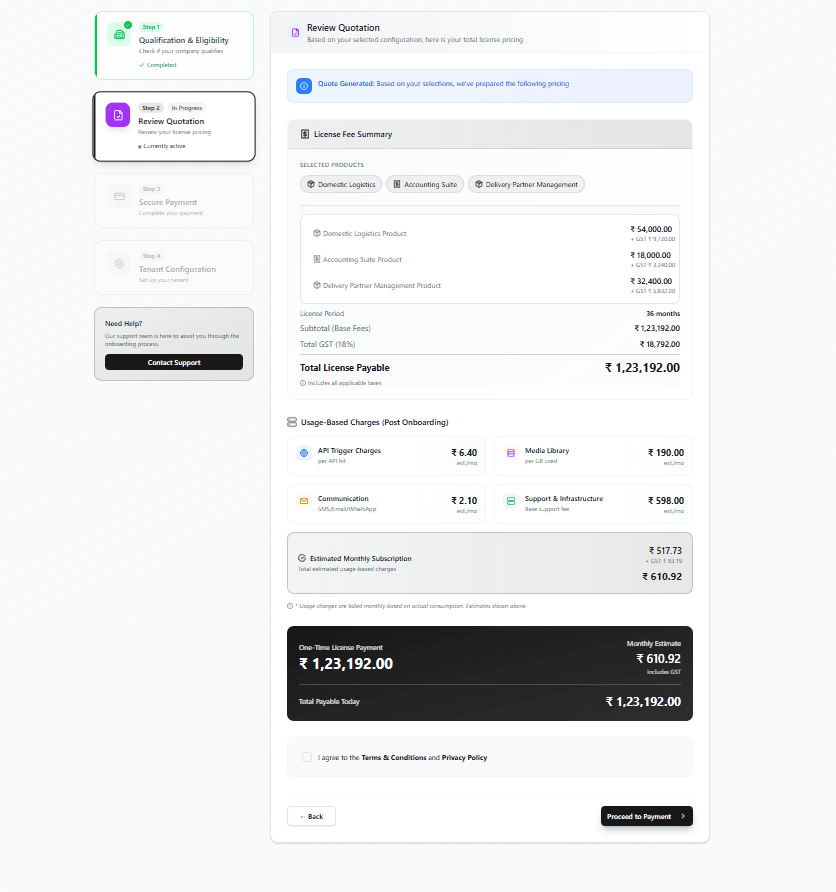Click the green Qualification & Eligibility step icon
The width and height of the screenshot is (836, 892).
pos(119,34)
